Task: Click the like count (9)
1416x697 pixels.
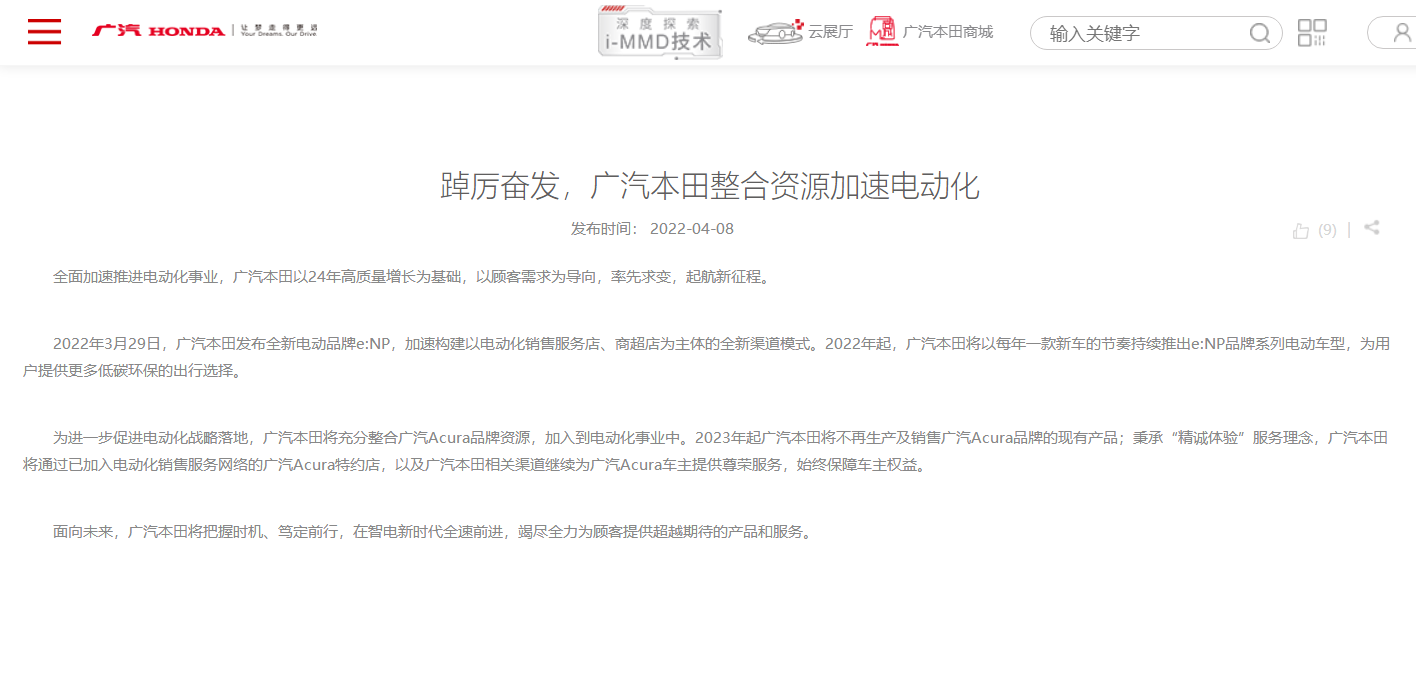Action: pyautogui.click(x=1327, y=230)
